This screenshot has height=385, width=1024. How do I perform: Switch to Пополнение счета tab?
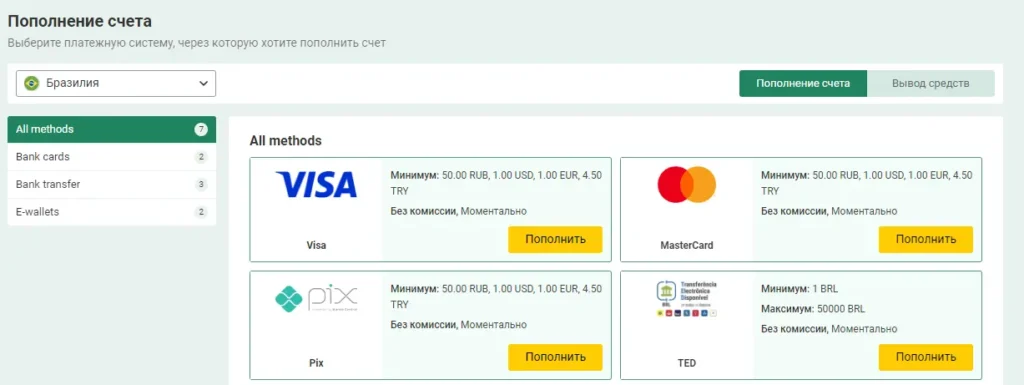pos(803,84)
